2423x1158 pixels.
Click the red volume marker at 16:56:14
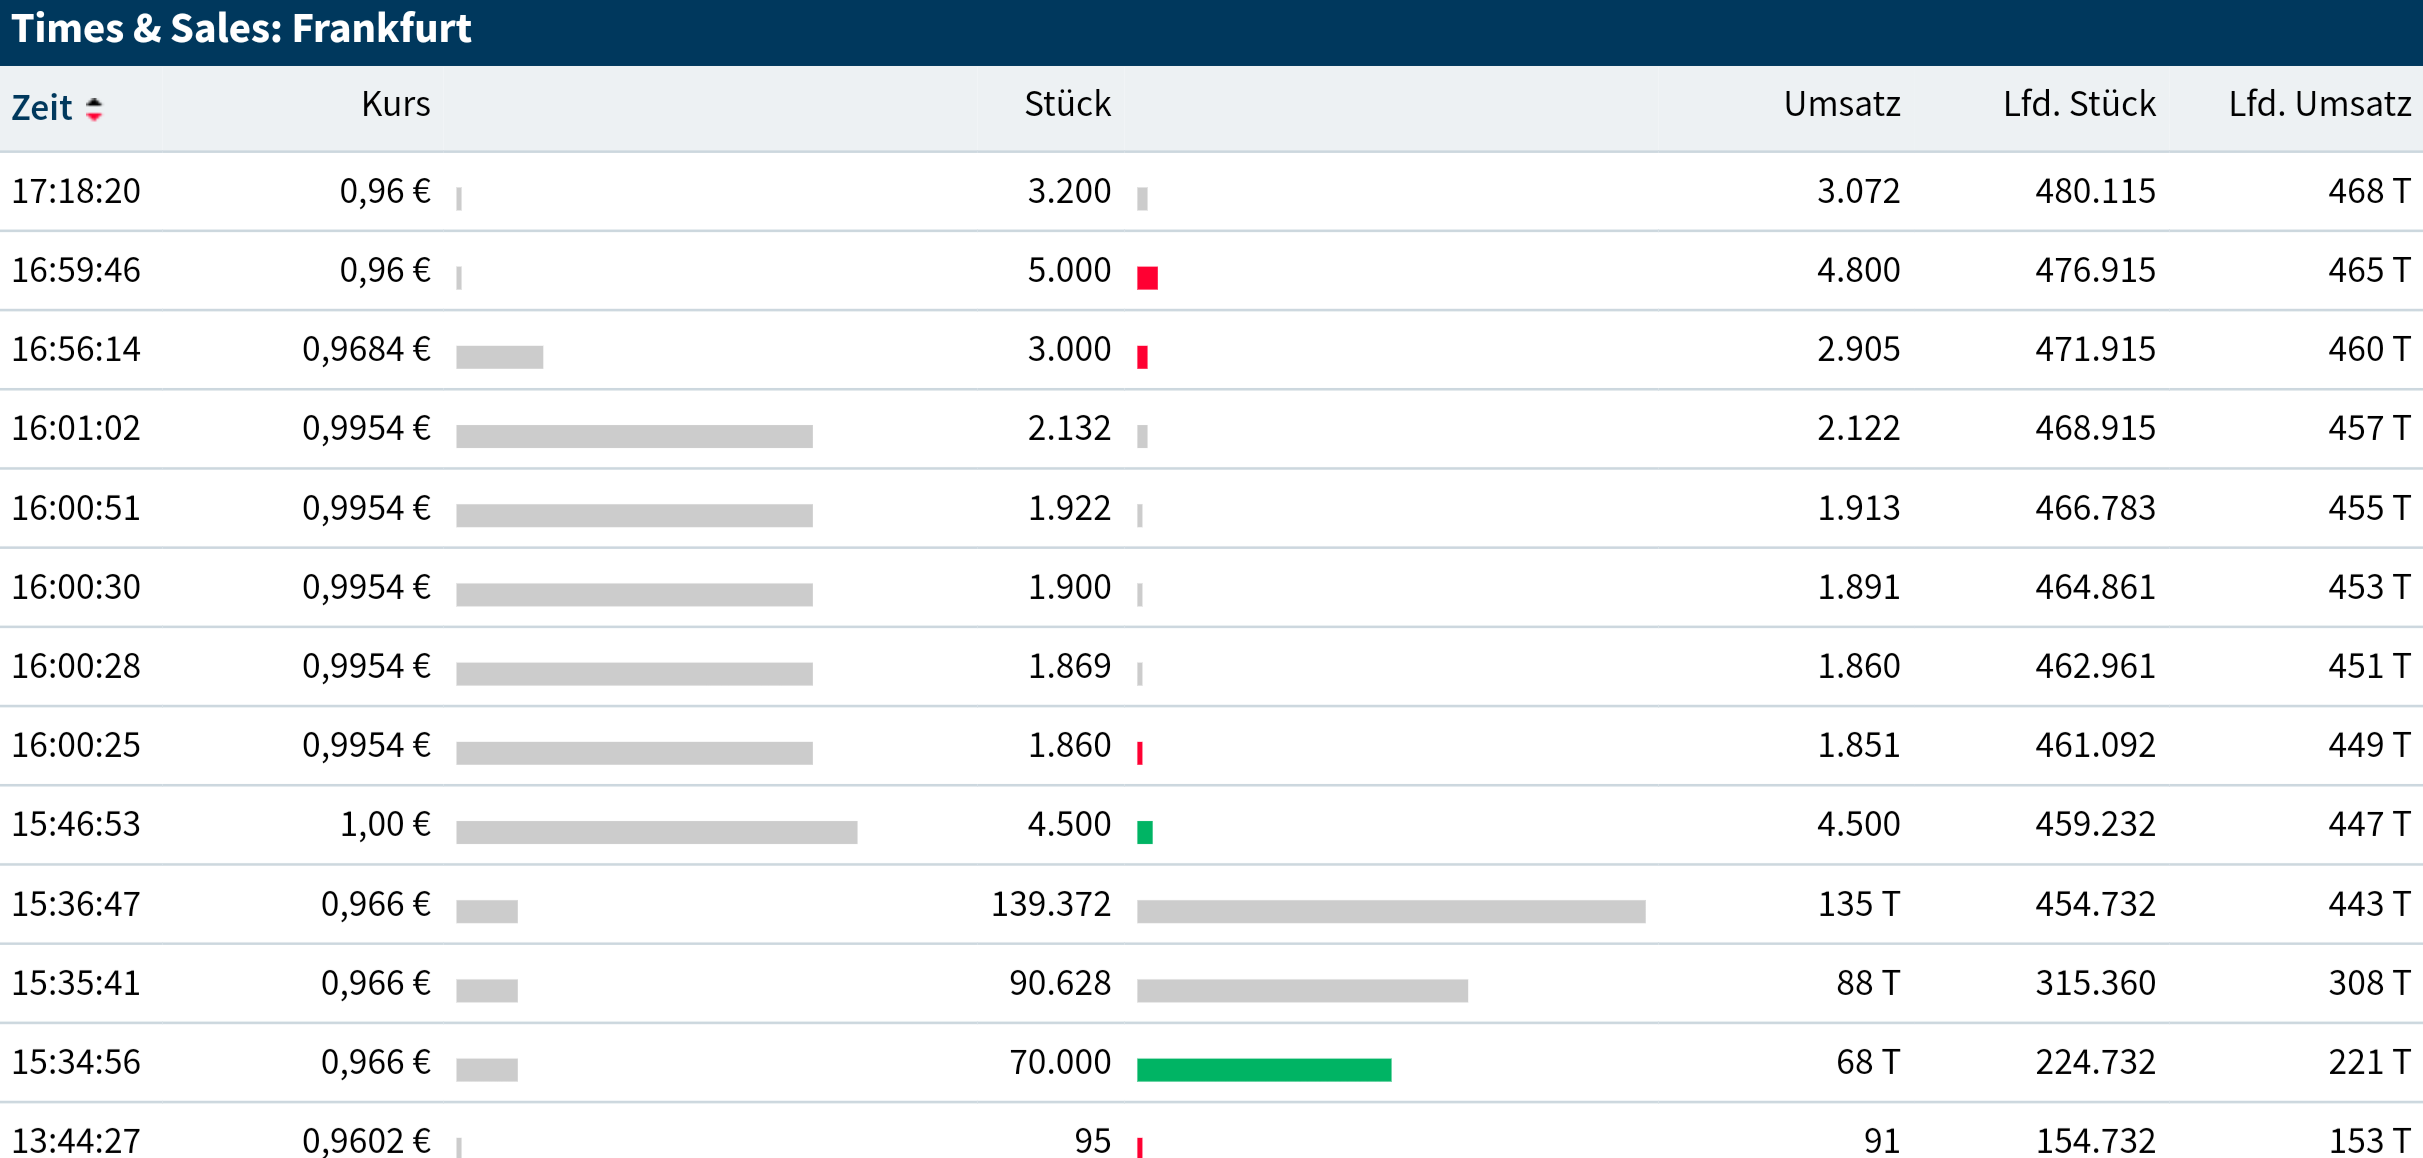click(1142, 357)
